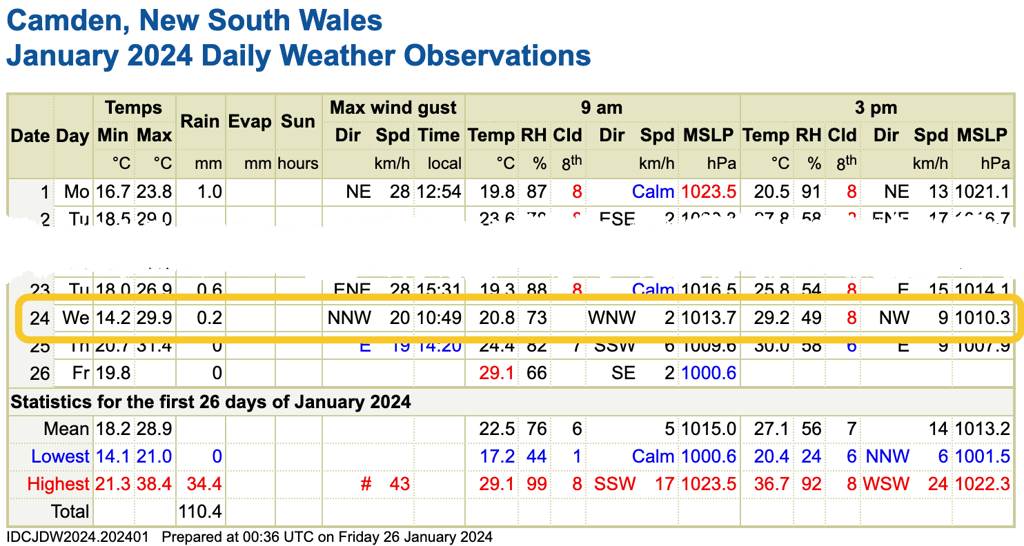1024x546 pixels.
Task: Click the red 'Highest' row label
Action: (58, 484)
